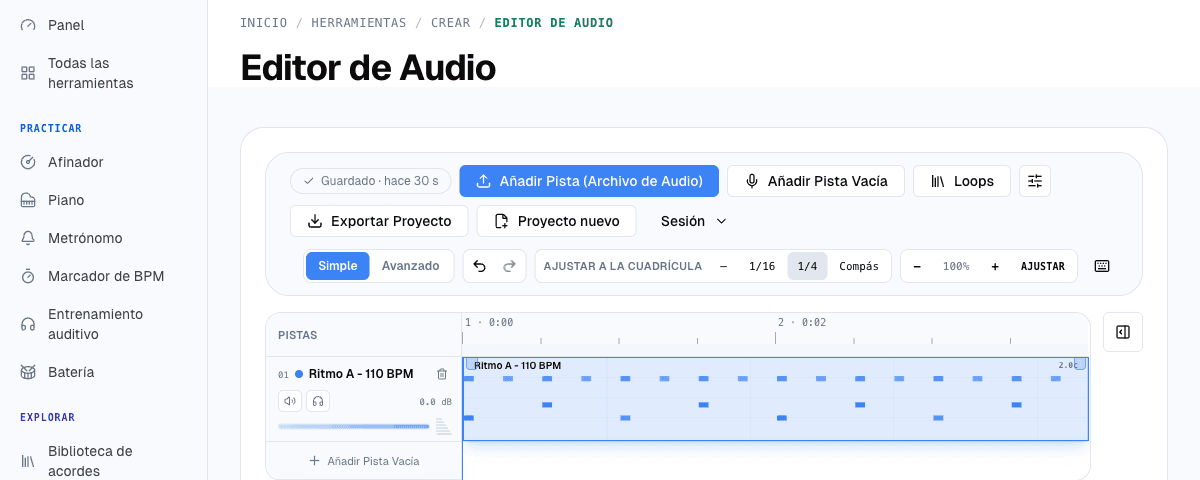Zoom out with minus button
This screenshot has width=1200, height=480.
[917, 266]
